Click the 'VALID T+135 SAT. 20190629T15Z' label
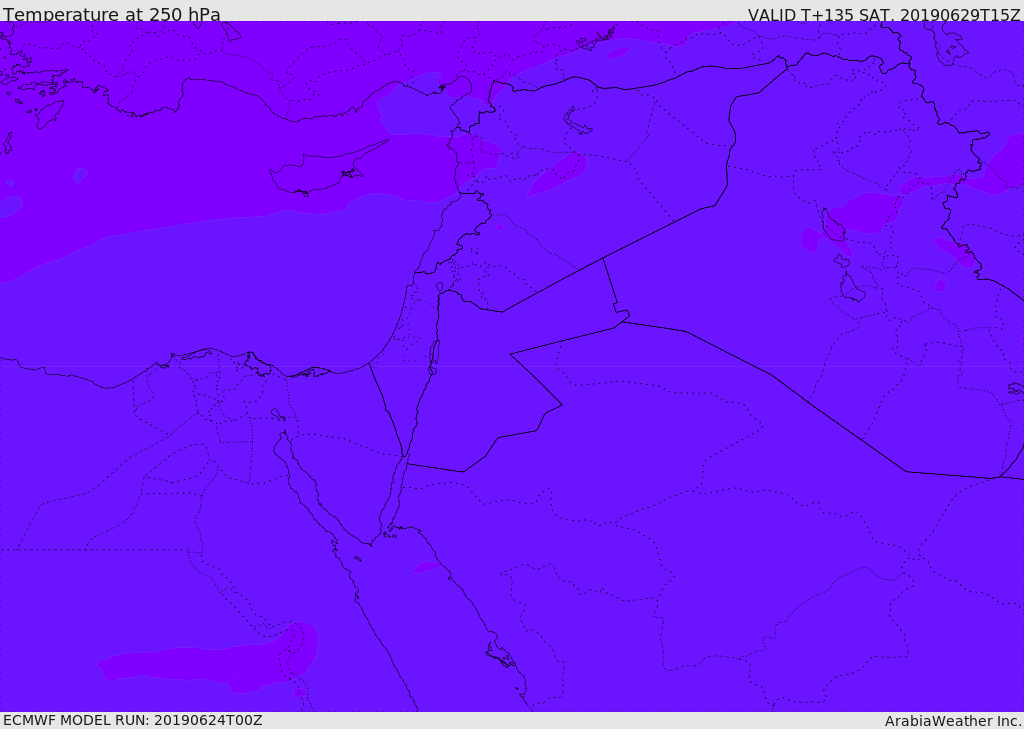 pos(884,14)
